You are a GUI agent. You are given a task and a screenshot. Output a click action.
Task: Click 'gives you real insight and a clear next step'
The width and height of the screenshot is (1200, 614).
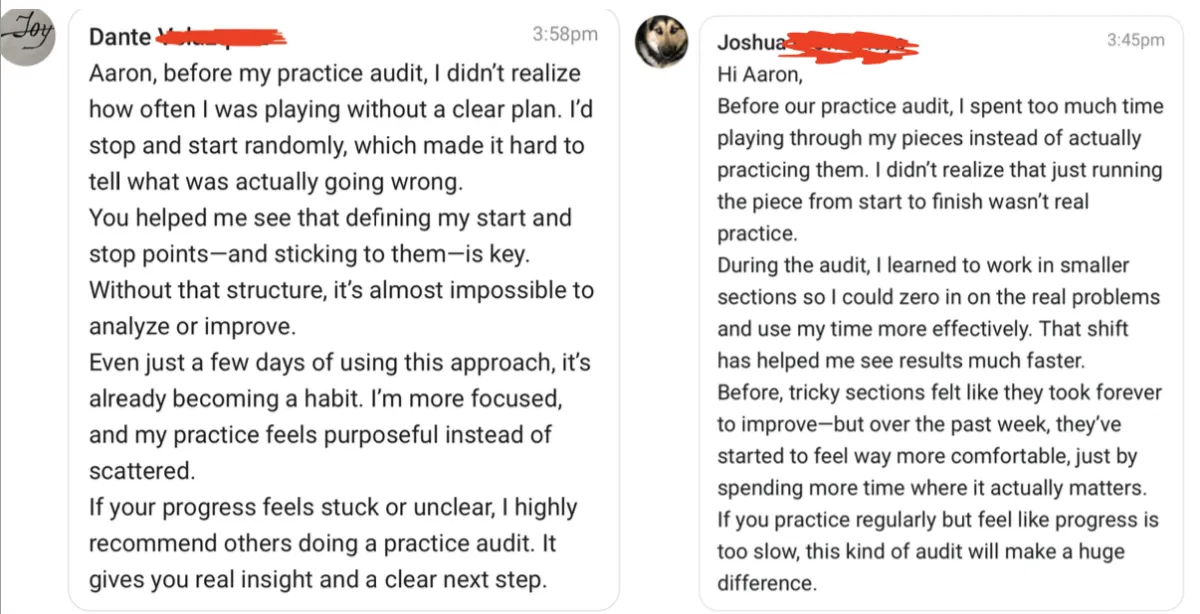318,579
